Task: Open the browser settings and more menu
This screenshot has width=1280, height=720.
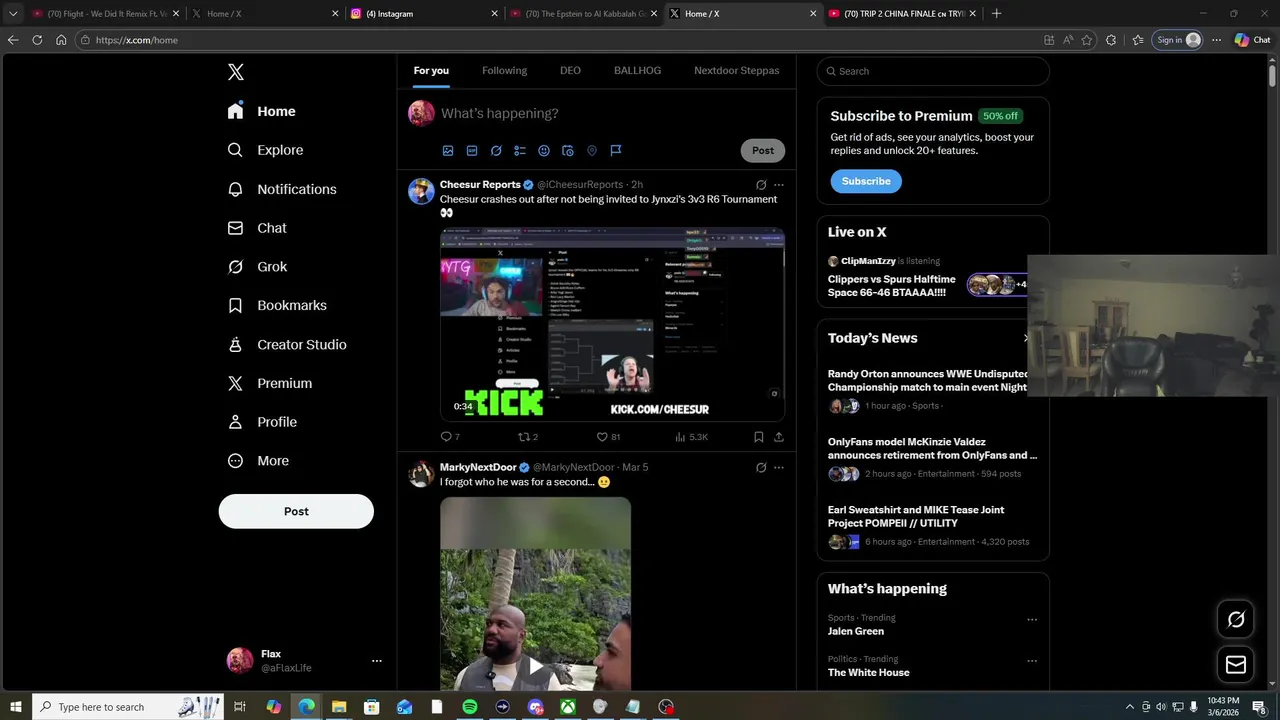Action: point(1216,40)
